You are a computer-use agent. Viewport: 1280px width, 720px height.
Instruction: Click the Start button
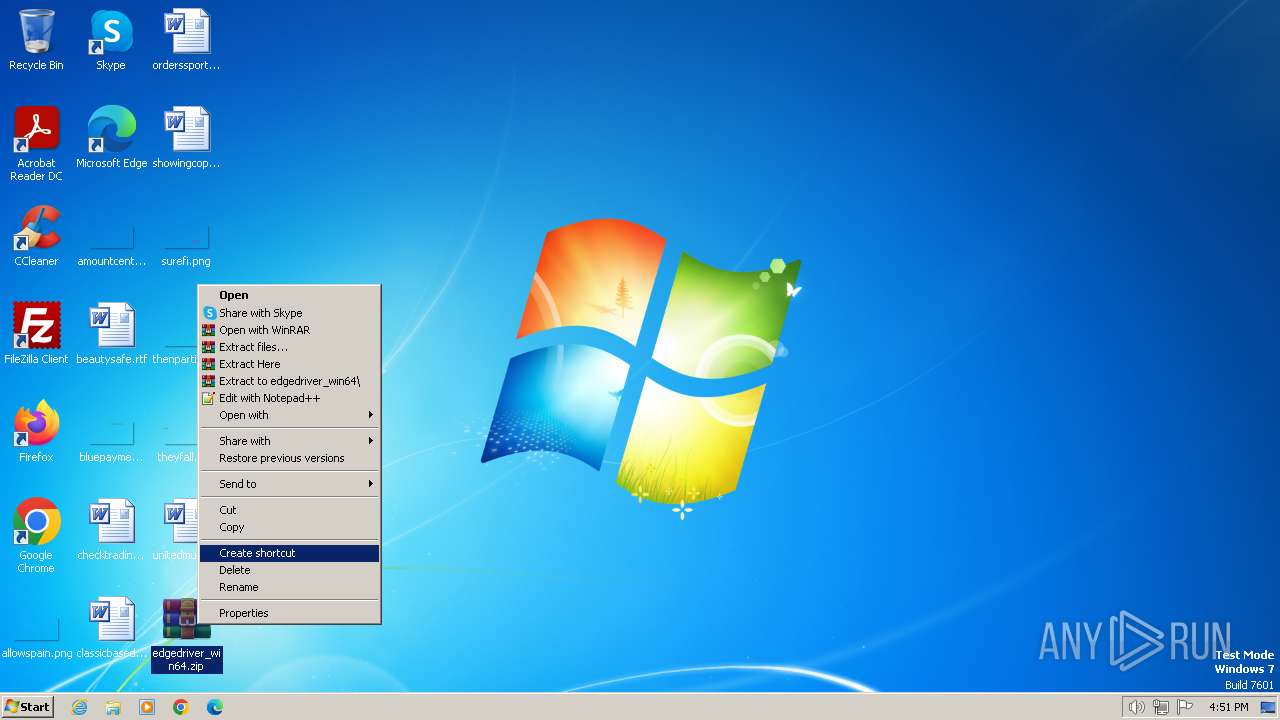(x=27, y=707)
